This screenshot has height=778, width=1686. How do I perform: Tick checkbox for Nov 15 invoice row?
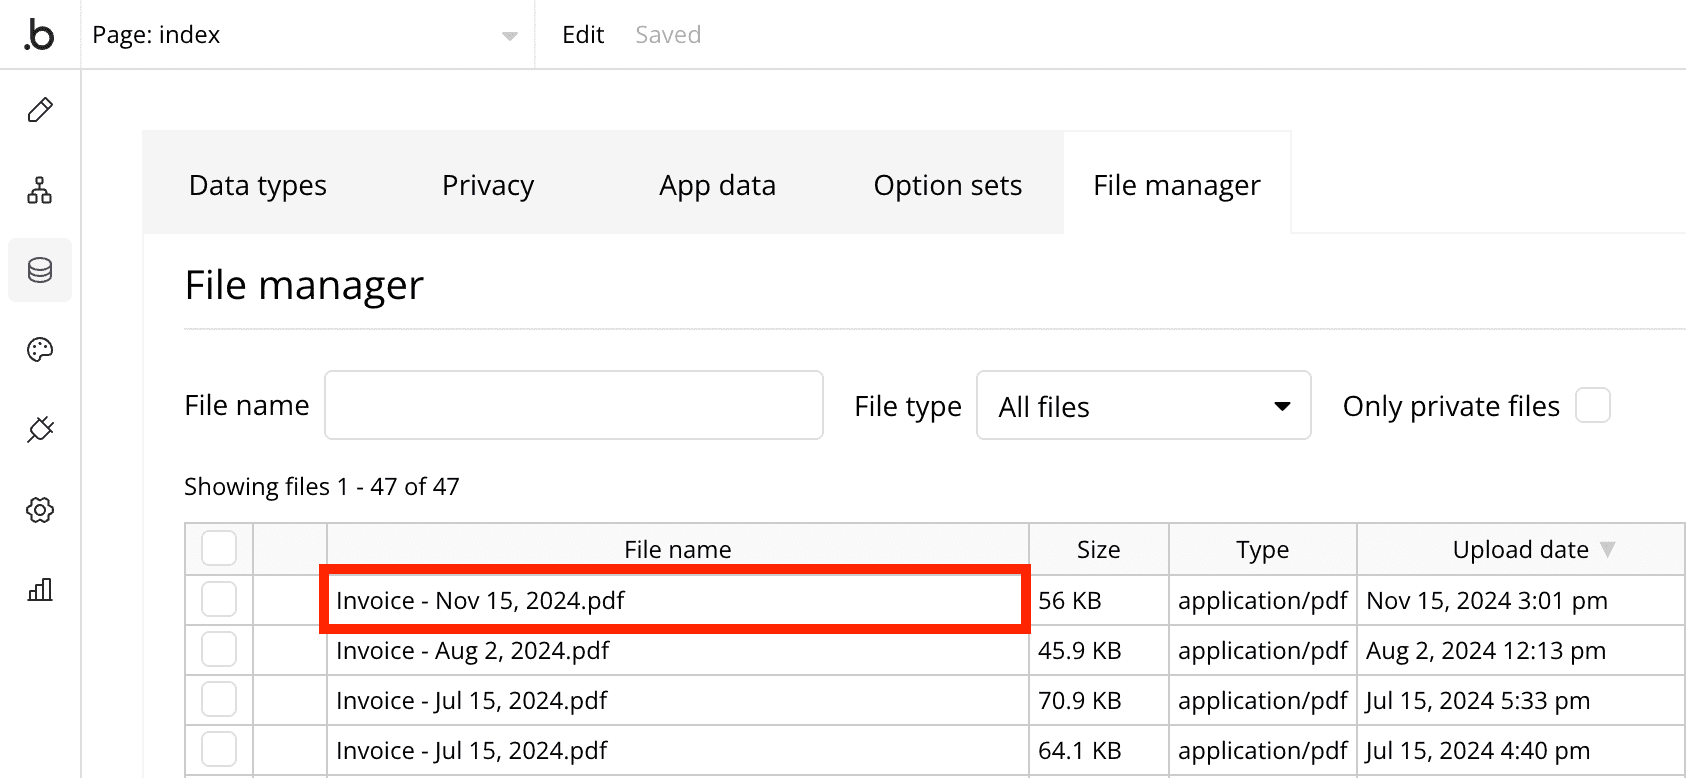(219, 600)
